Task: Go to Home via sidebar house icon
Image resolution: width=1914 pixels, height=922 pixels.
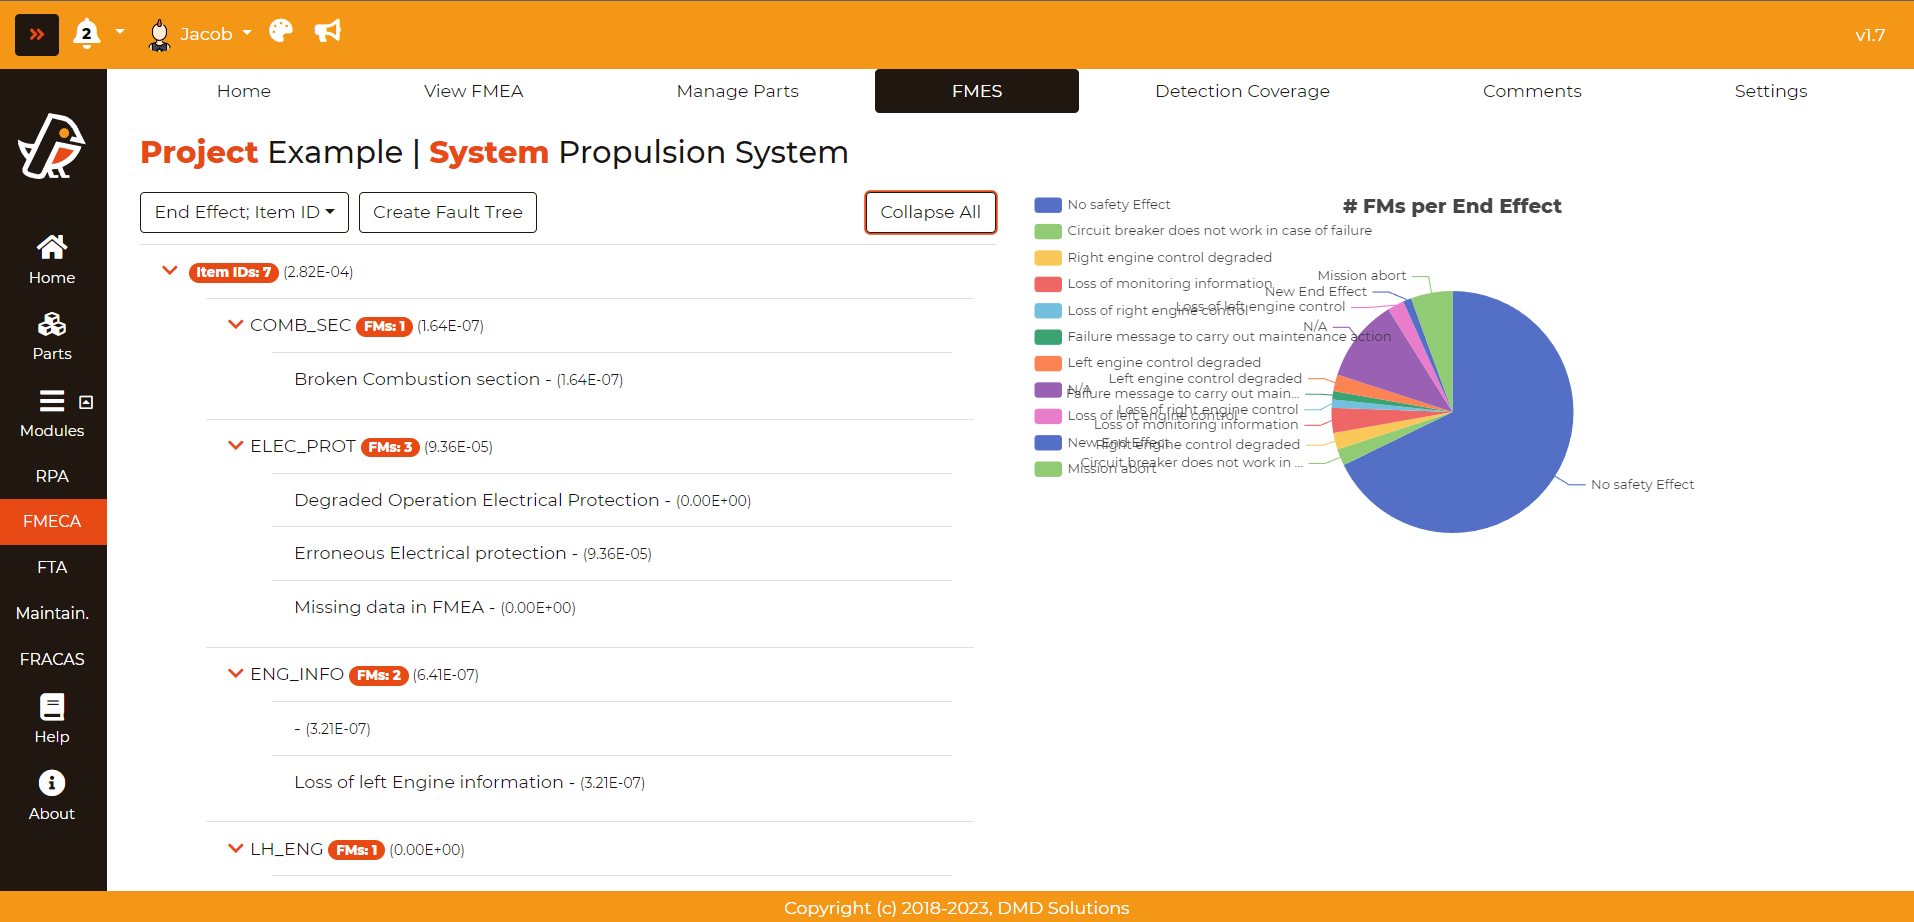Action: pos(52,259)
